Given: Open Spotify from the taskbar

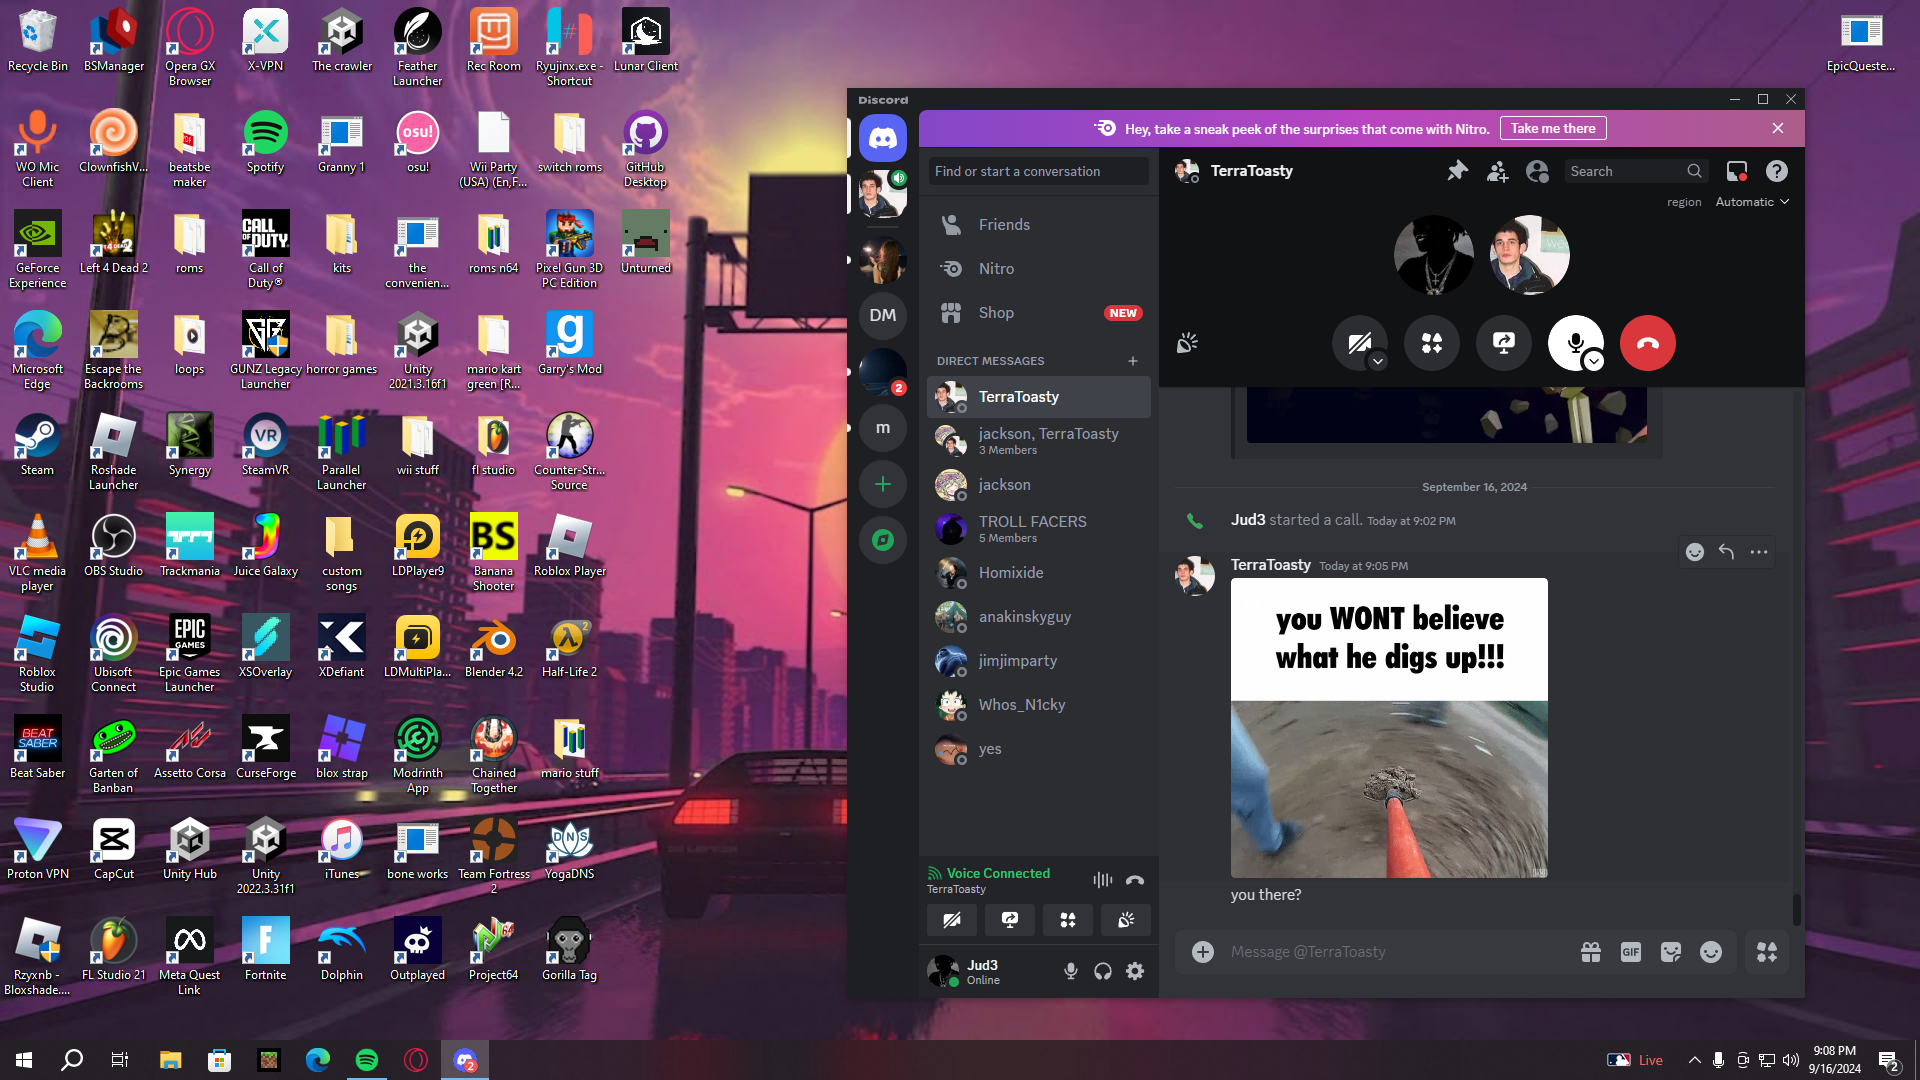Looking at the screenshot, I should [x=367, y=1060].
